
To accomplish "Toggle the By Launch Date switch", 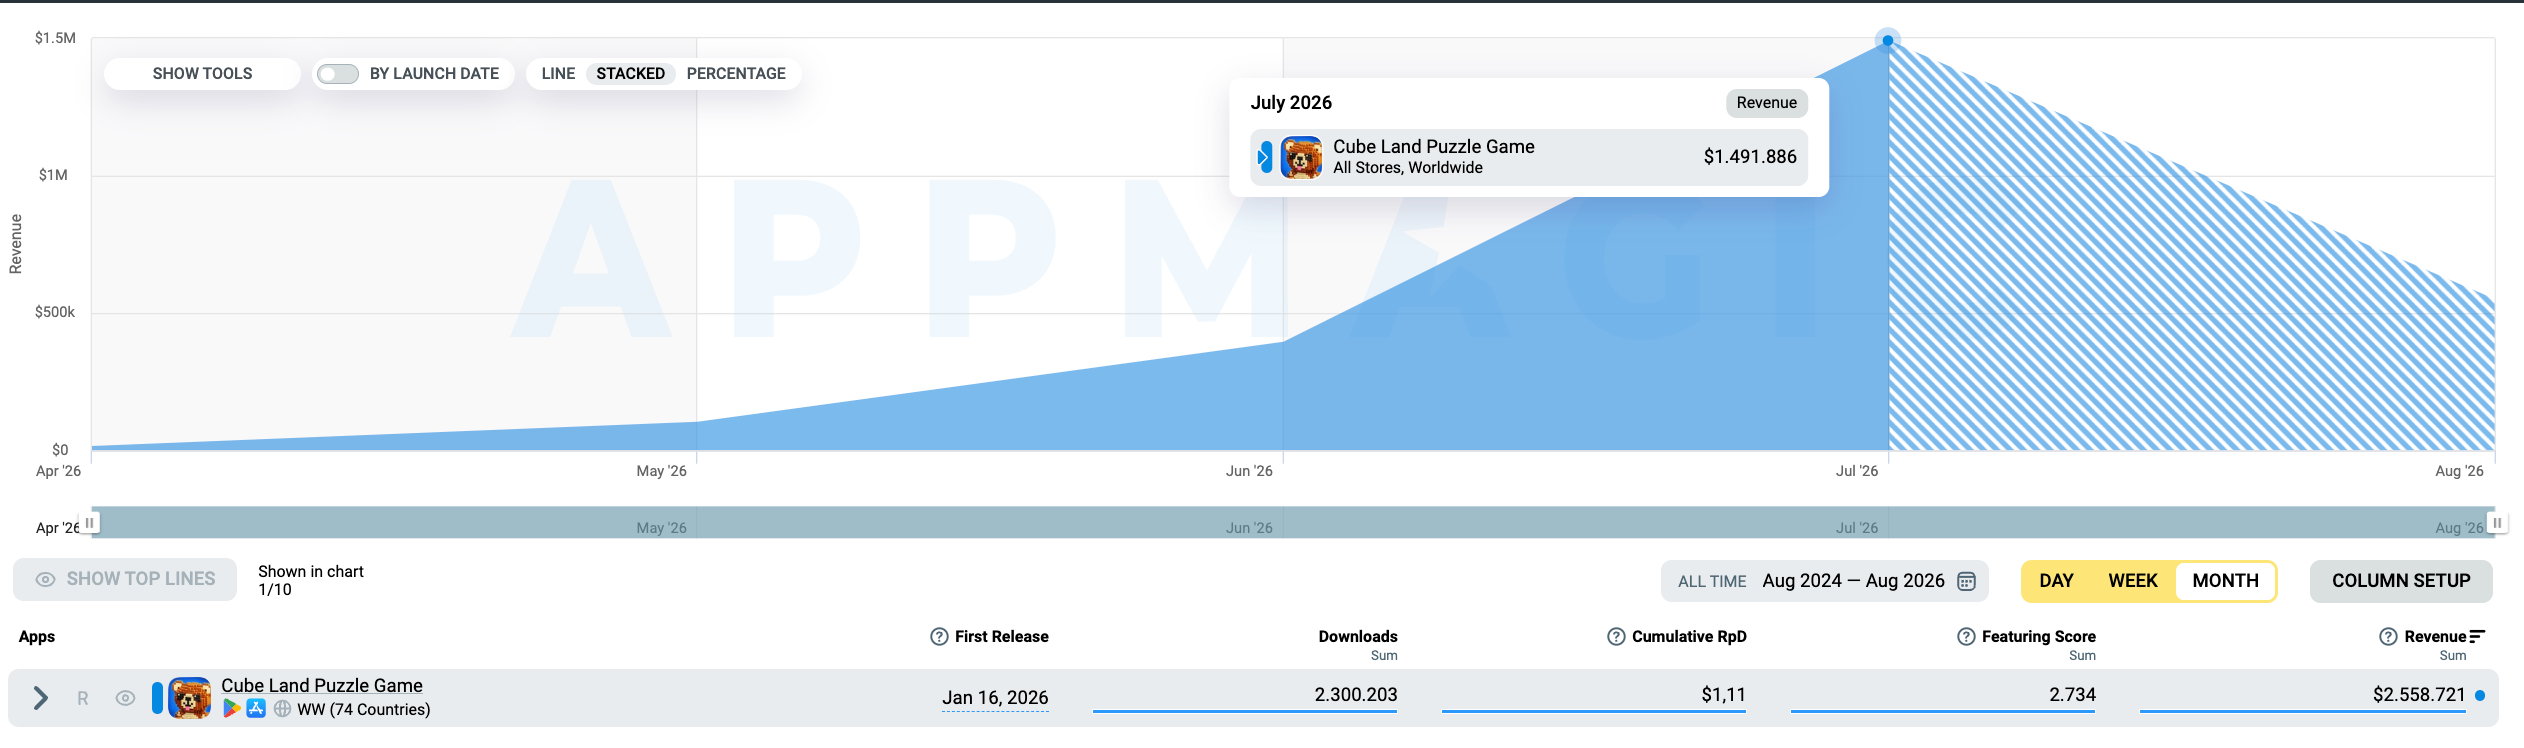I will coord(338,74).
